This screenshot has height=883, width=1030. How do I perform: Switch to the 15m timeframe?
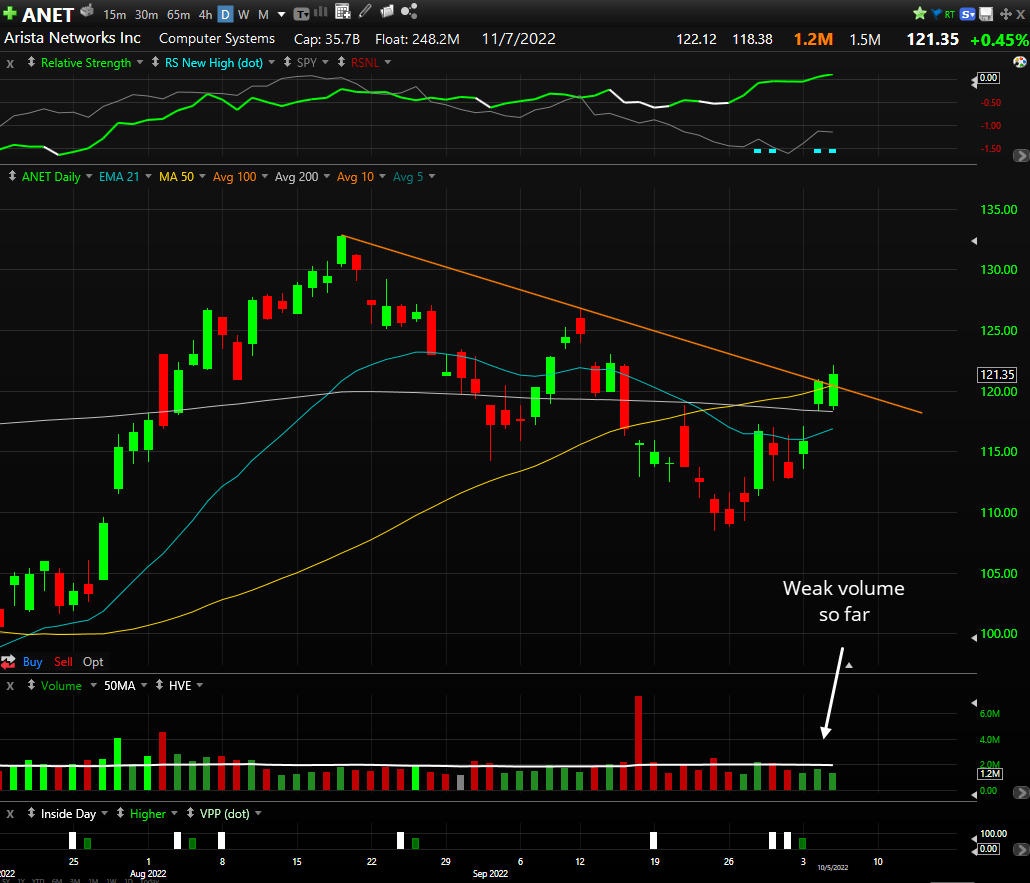[x=114, y=14]
